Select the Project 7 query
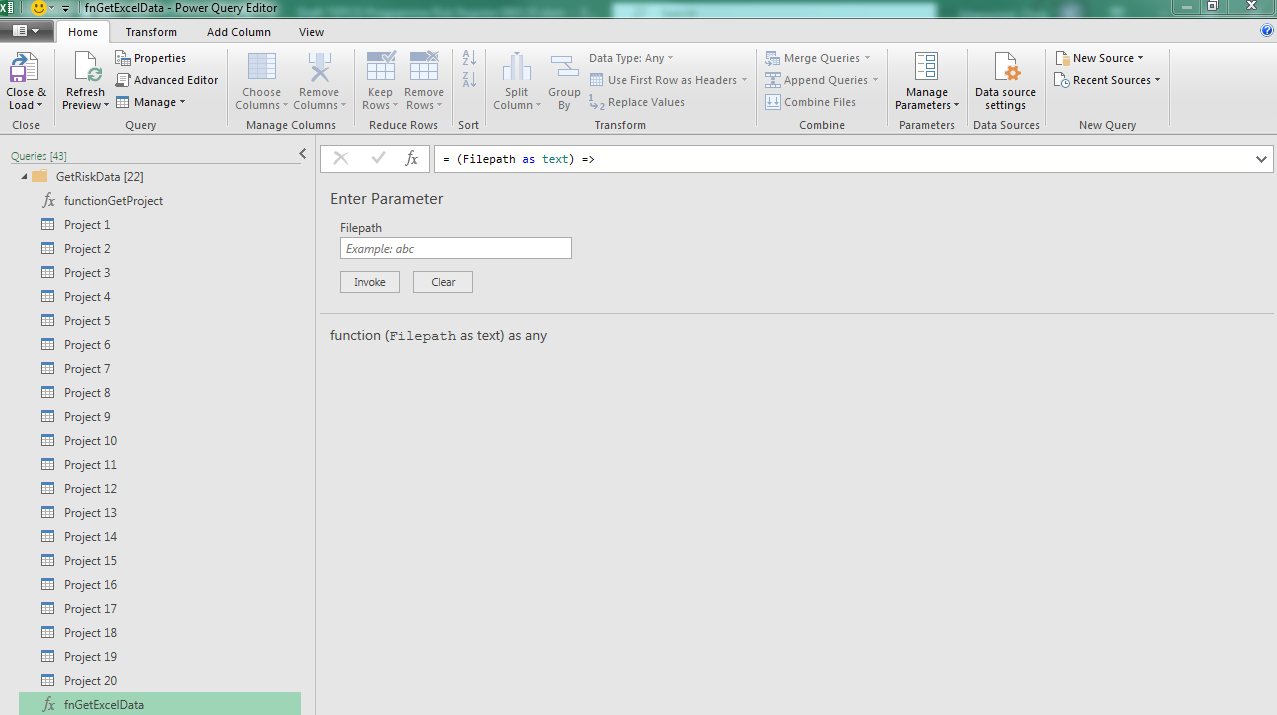1277x715 pixels. (x=160, y=369)
